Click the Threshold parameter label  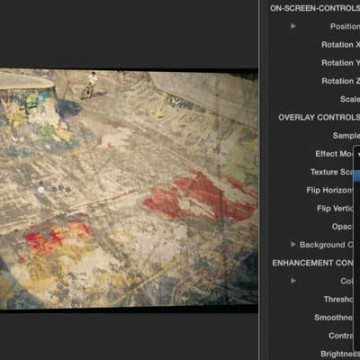click(338, 299)
